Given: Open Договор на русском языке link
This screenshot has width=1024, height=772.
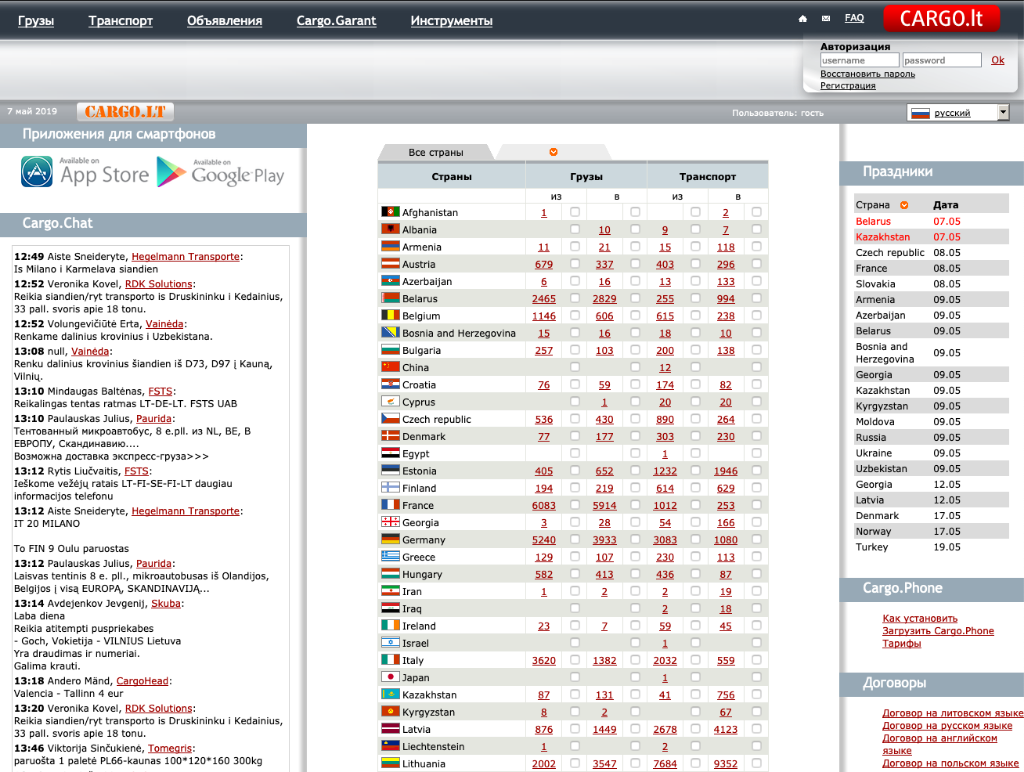Looking at the screenshot, I should click(947, 726).
